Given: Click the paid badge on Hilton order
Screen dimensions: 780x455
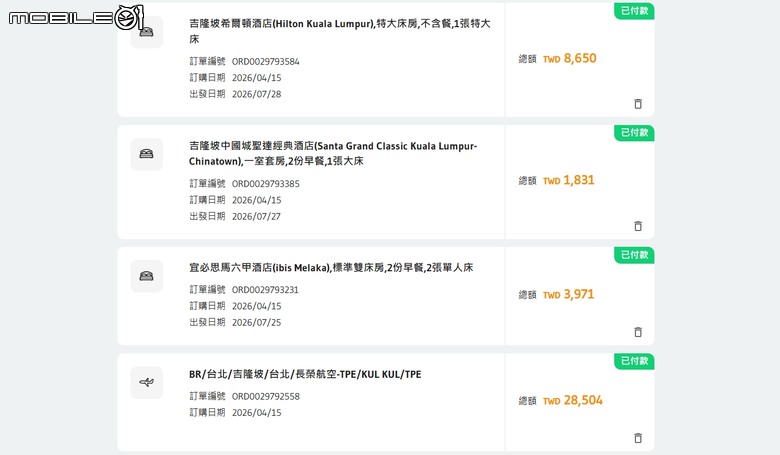Looking at the screenshot, I should coord(634,11).
